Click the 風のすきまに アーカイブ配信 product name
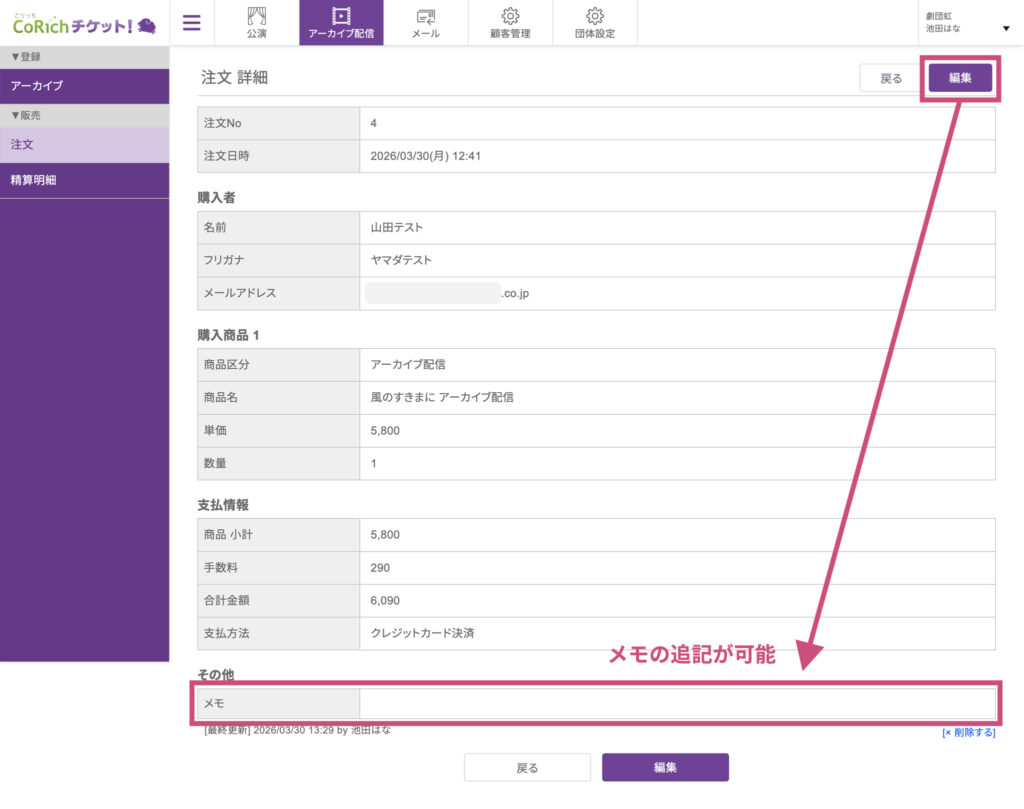 pos(442,397)
